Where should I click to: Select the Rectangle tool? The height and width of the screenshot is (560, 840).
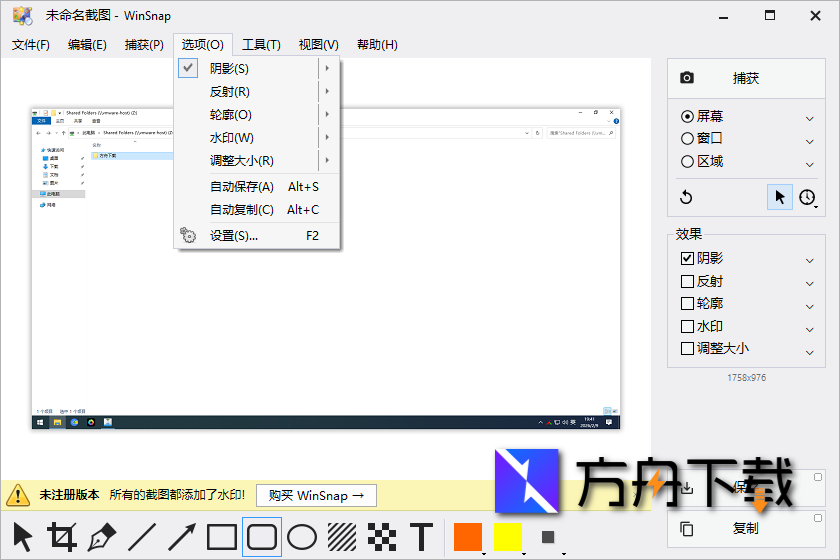pos(222,537)
